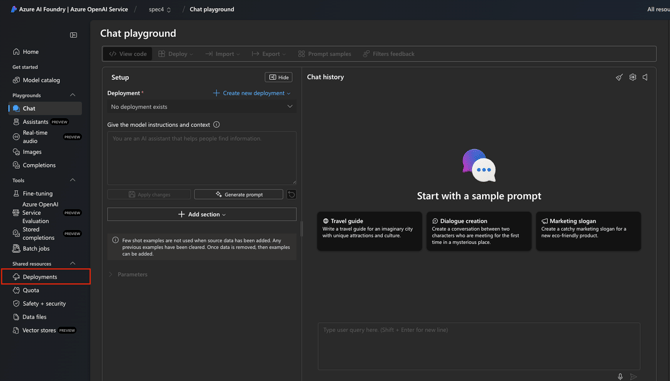Click the Vector stores icon

click(x=16, y=330)
